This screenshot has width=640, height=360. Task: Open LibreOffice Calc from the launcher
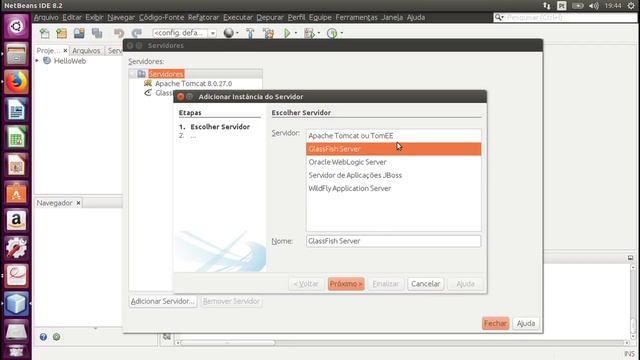click(x=16, y=137)
